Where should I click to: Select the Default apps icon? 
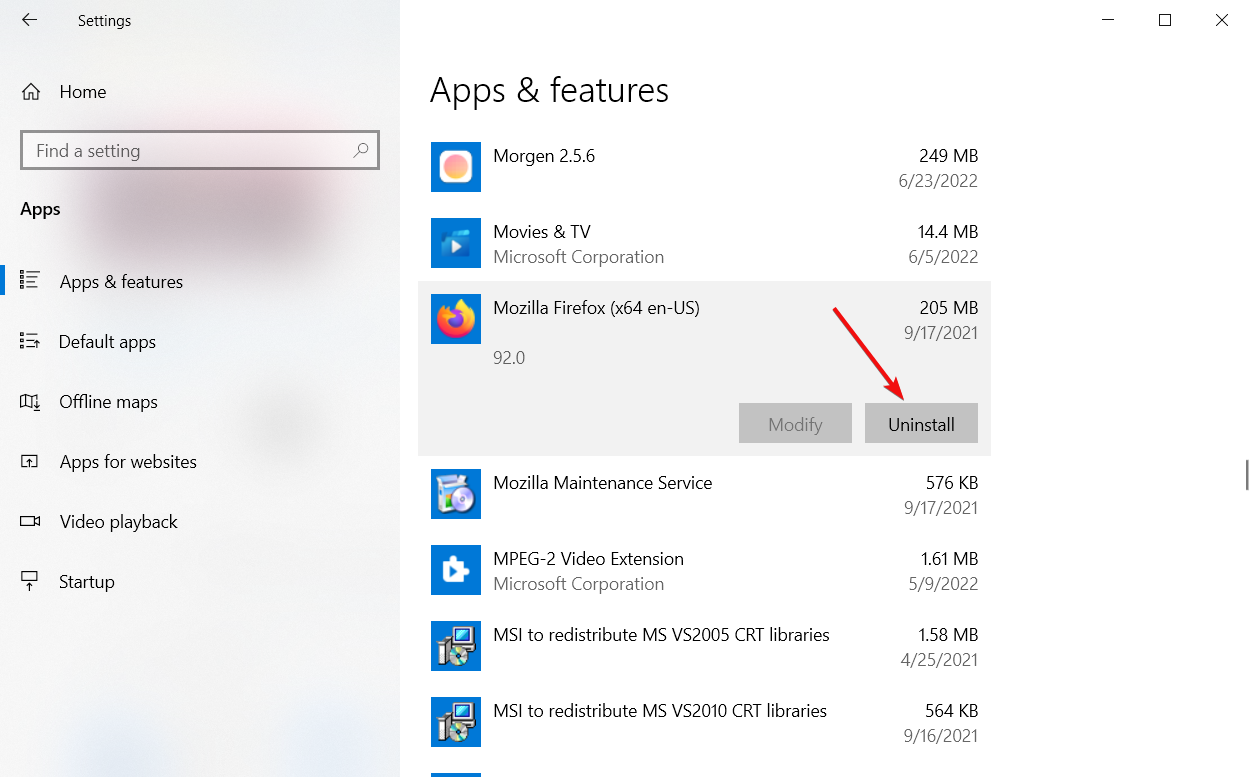[x=30, y=341]
